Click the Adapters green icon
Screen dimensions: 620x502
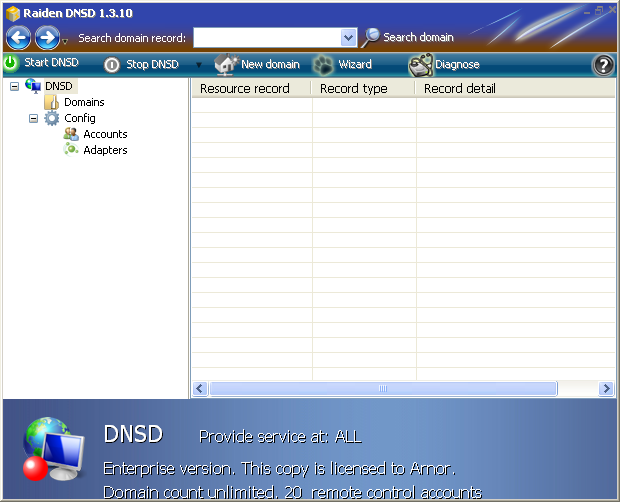pos(71,150)
